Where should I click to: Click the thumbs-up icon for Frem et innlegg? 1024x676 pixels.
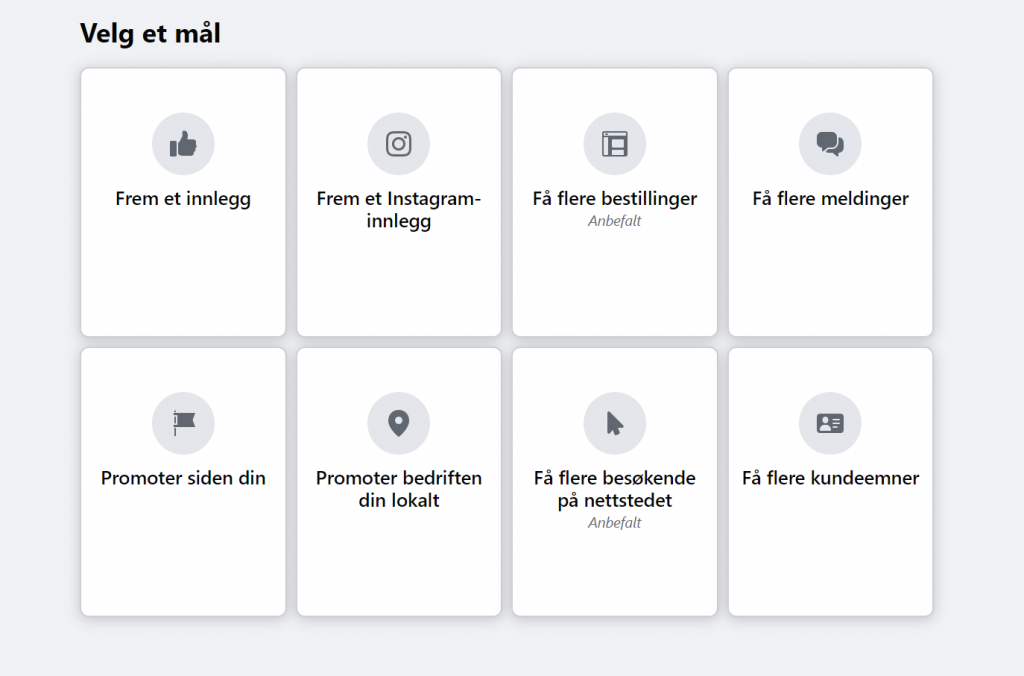pos(183,144)
